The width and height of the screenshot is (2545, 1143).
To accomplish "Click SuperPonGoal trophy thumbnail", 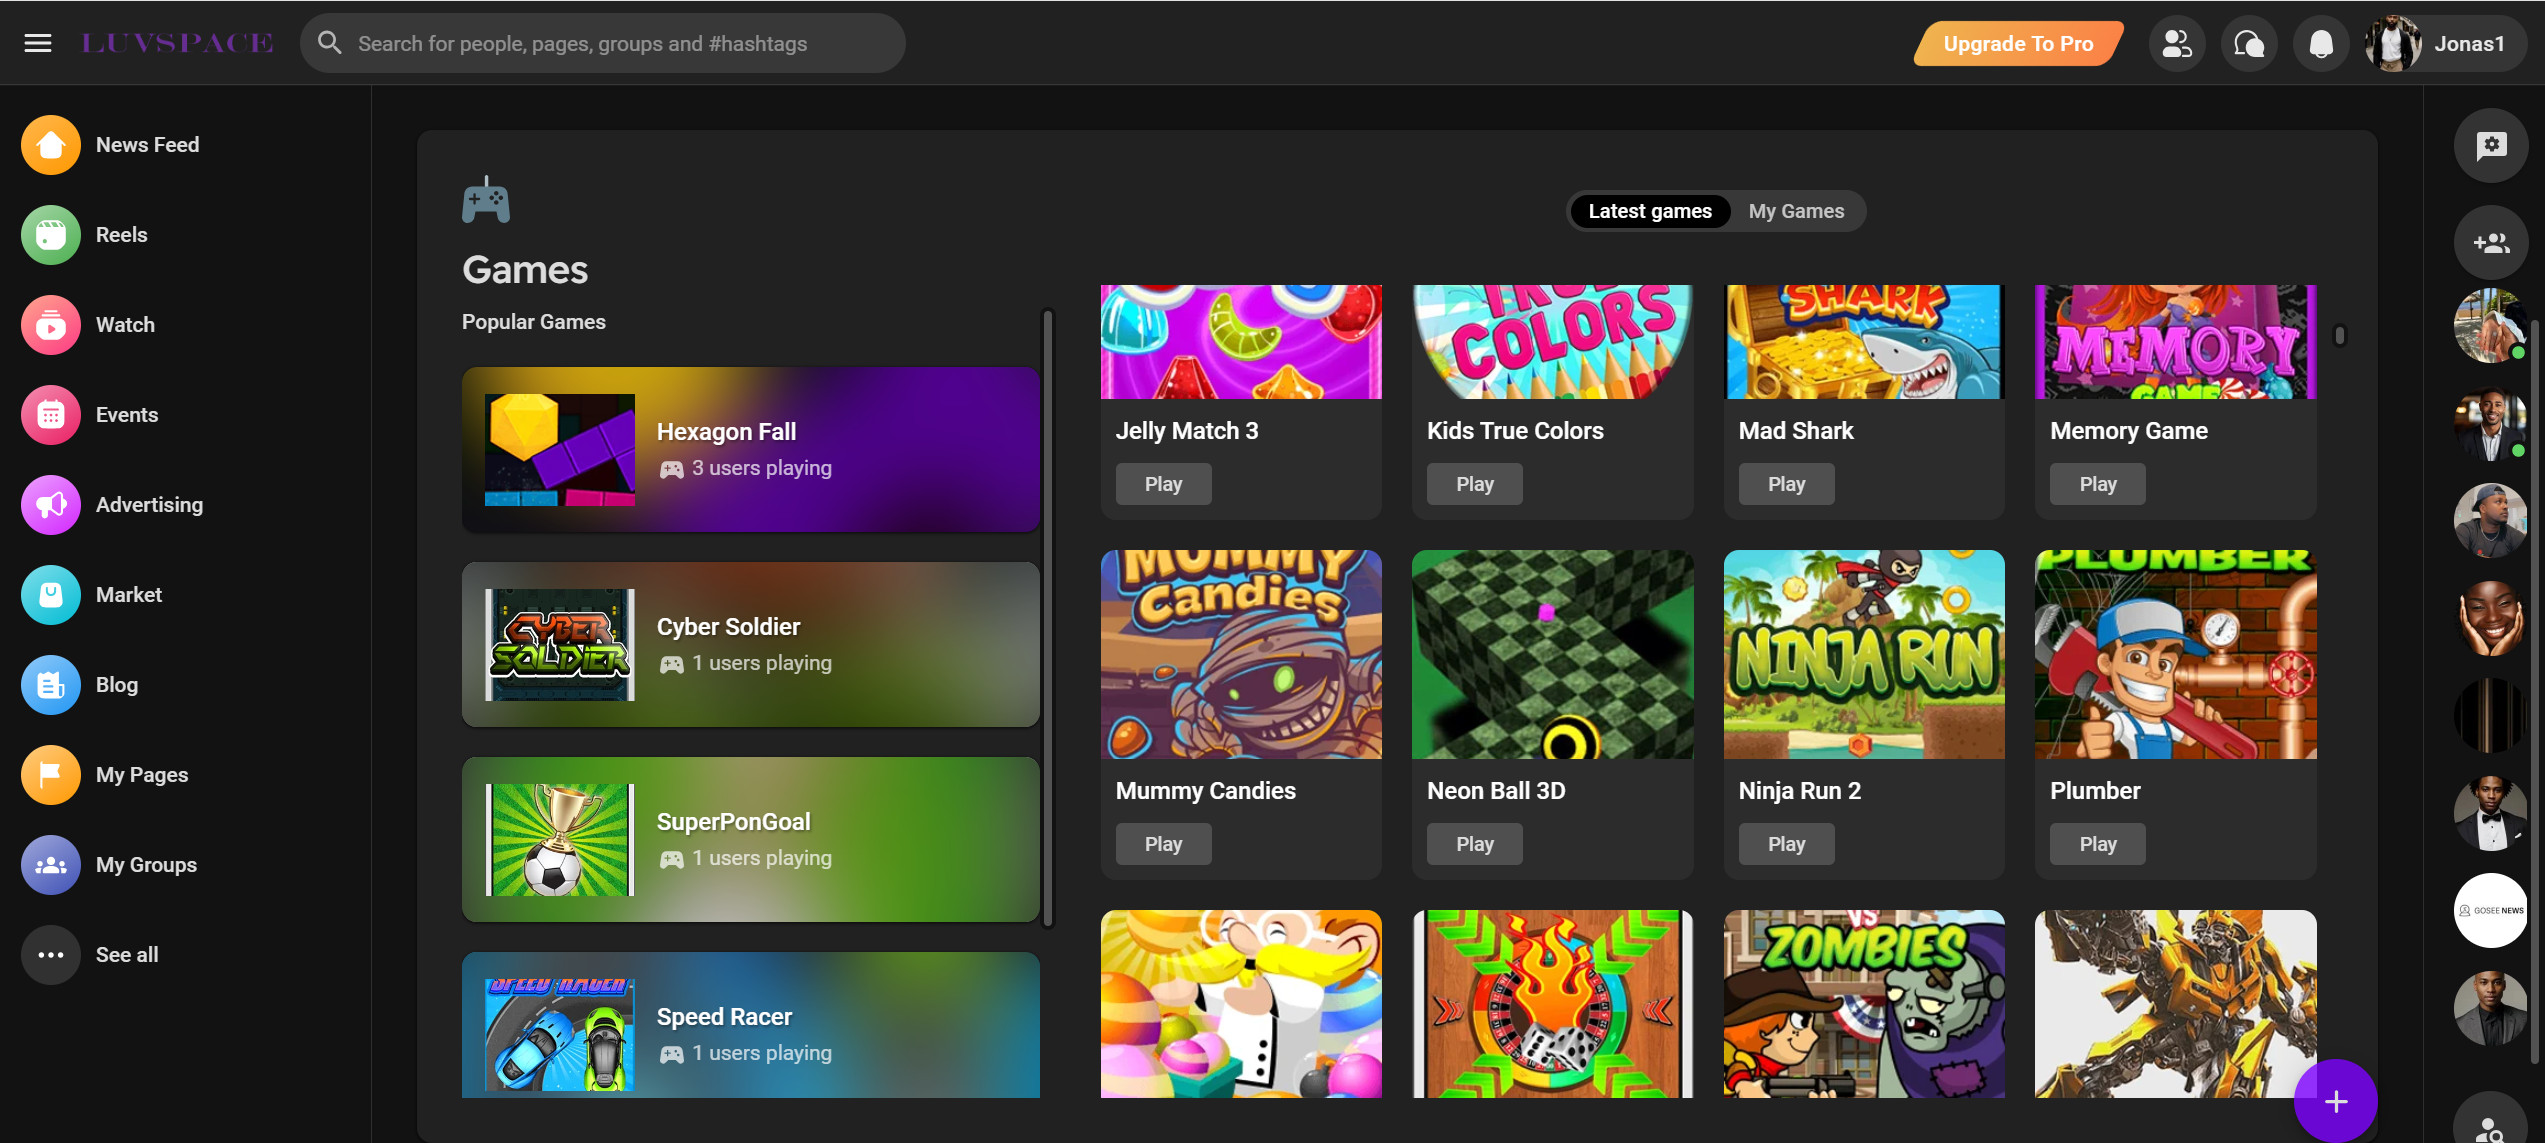I will [560, 839].
